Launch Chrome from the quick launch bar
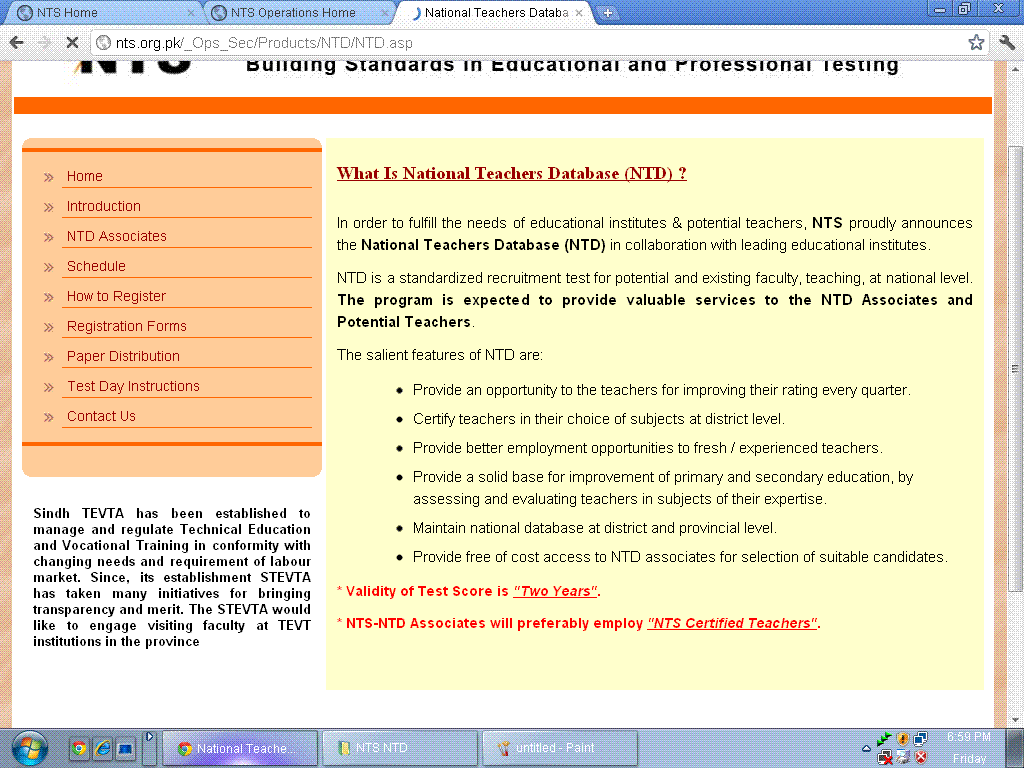Screen dimensions: 1024x768 pyautogui.click(x=80, y=748)
